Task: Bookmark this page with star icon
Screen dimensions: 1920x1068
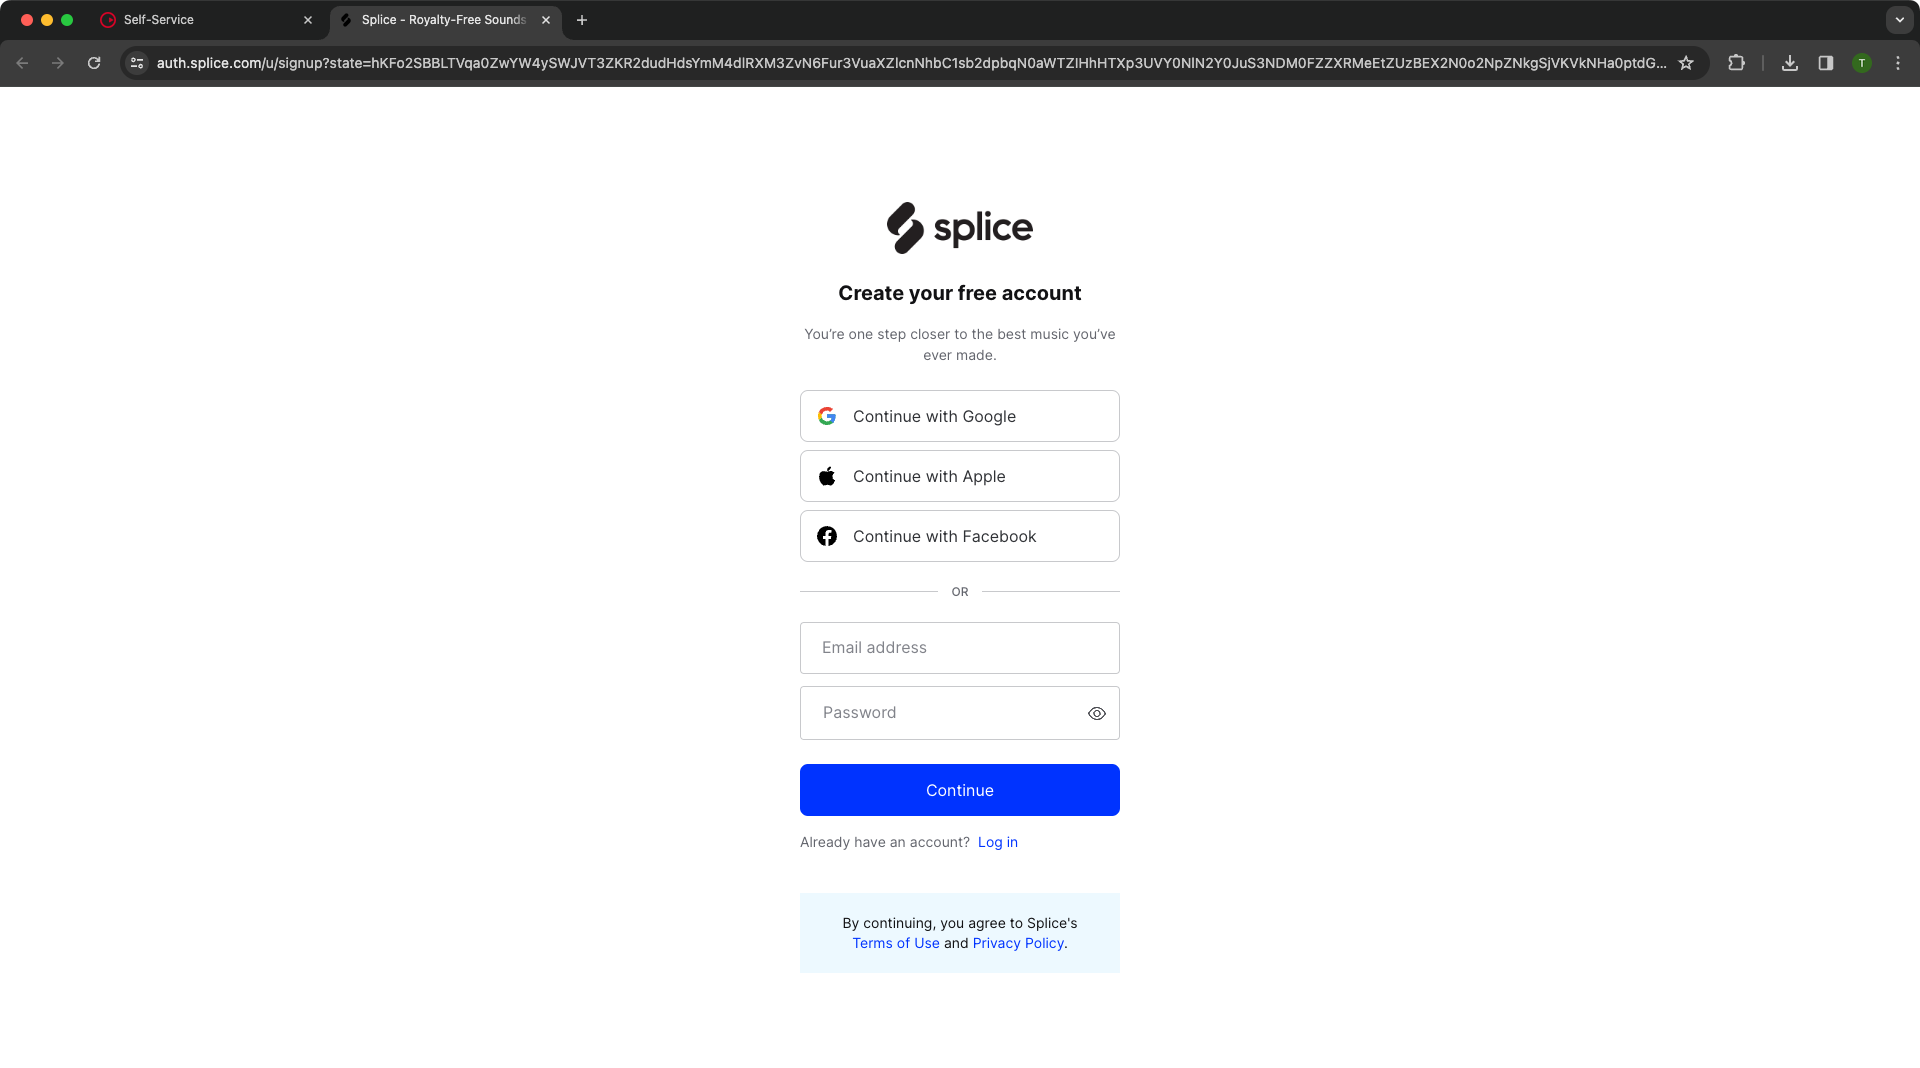Action: click(x=1686, y=63)
